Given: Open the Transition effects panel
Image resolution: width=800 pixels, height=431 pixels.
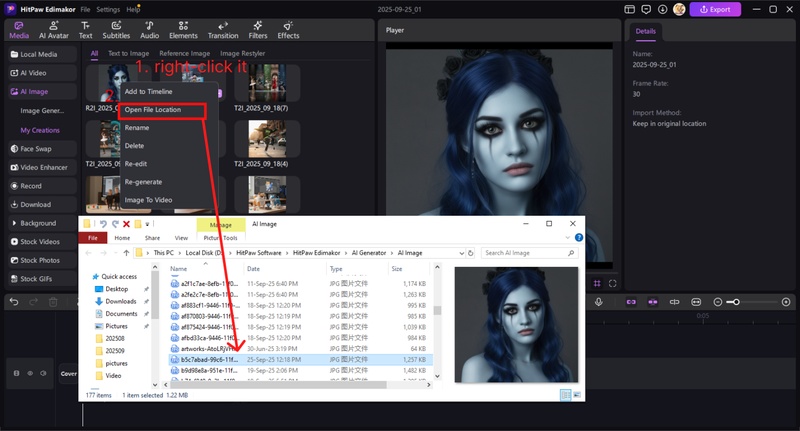Looking at the screenshot, I should (223, 30).
